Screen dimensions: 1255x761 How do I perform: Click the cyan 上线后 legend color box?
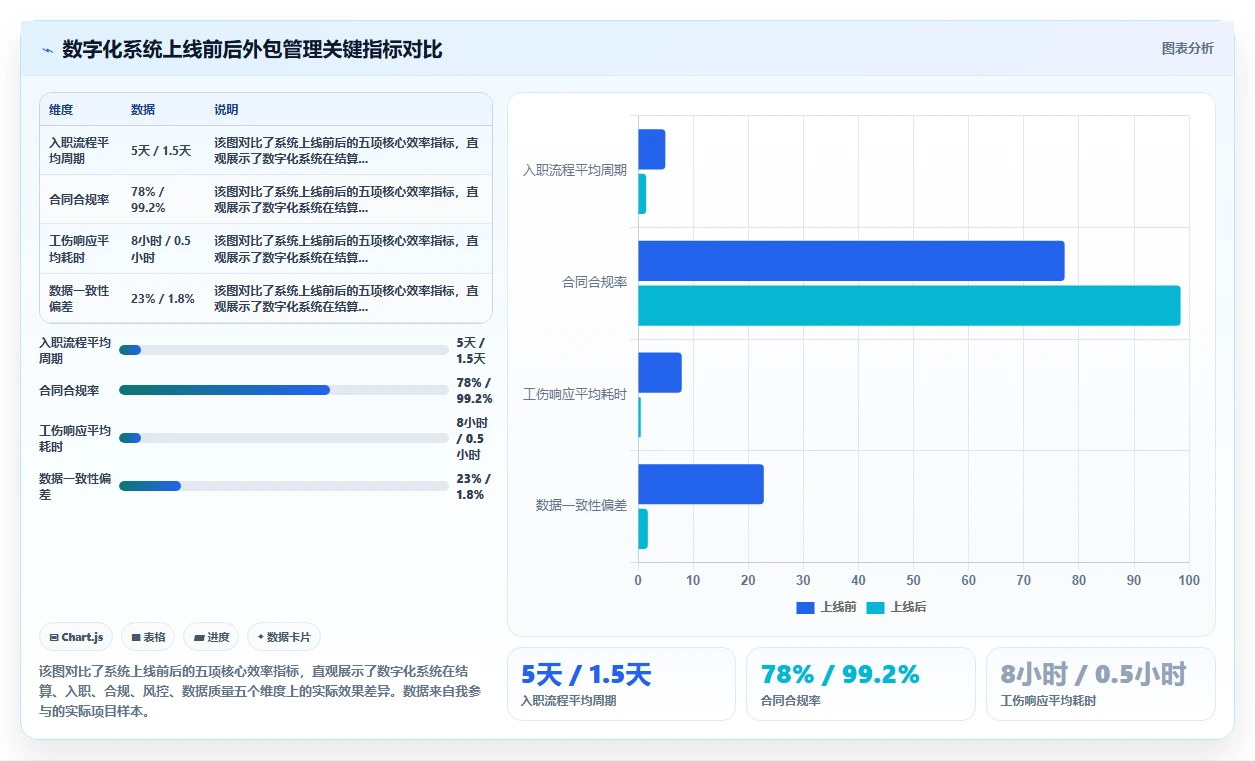click(875, 607)
